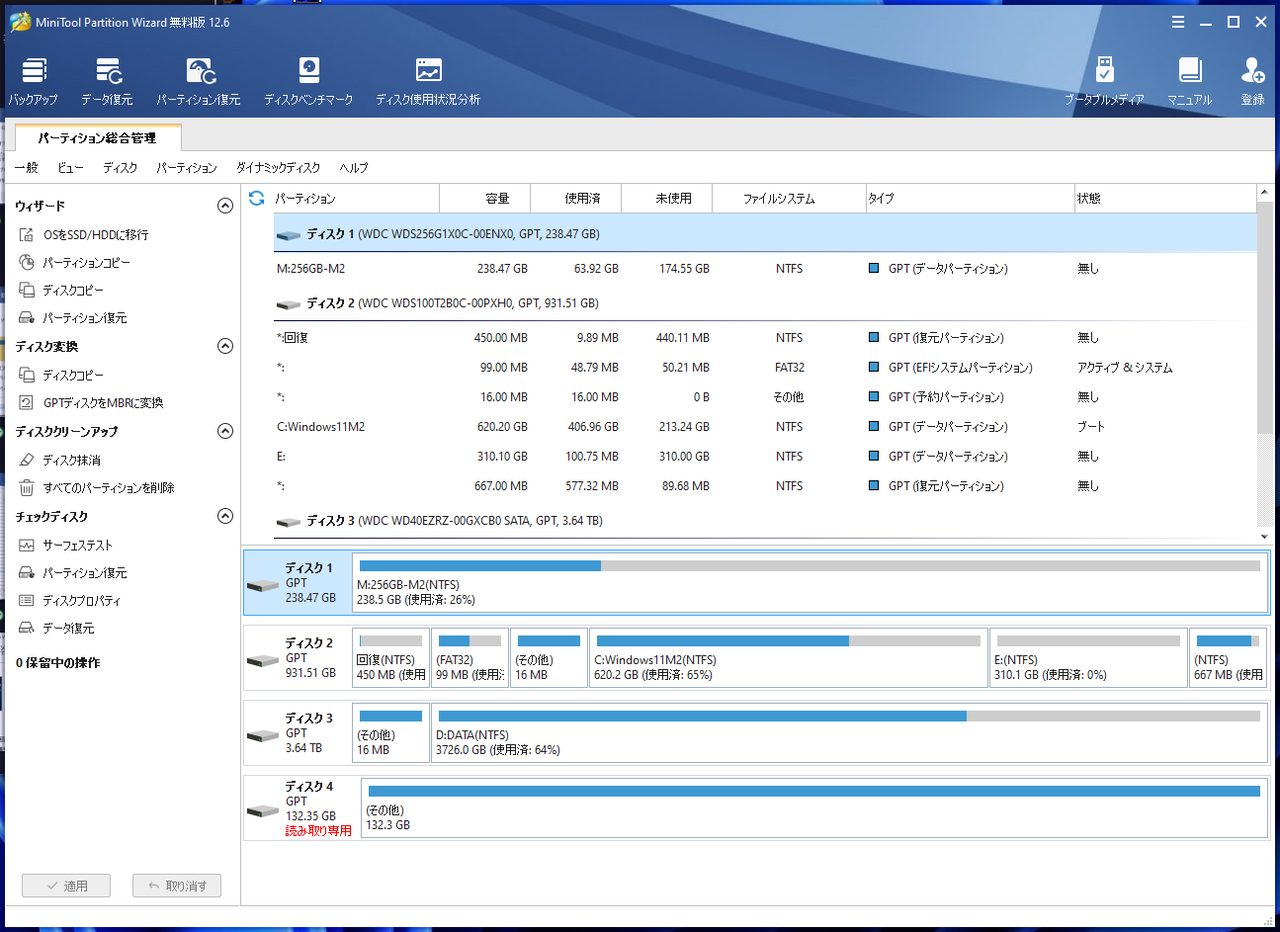Open パーティション復元 under ウィザード
1280x932 pixels.
click(x=73, y=317)
